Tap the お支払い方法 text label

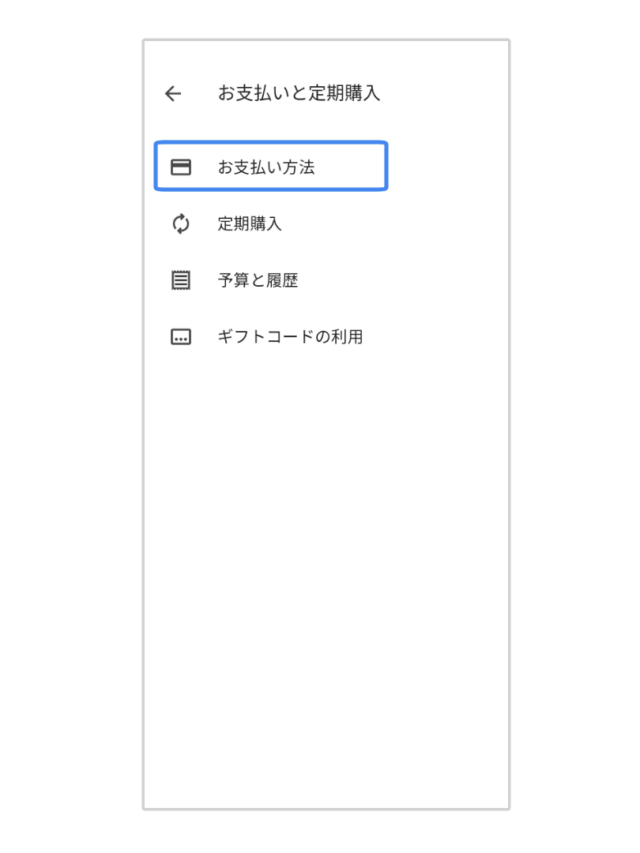coord(266,167)
